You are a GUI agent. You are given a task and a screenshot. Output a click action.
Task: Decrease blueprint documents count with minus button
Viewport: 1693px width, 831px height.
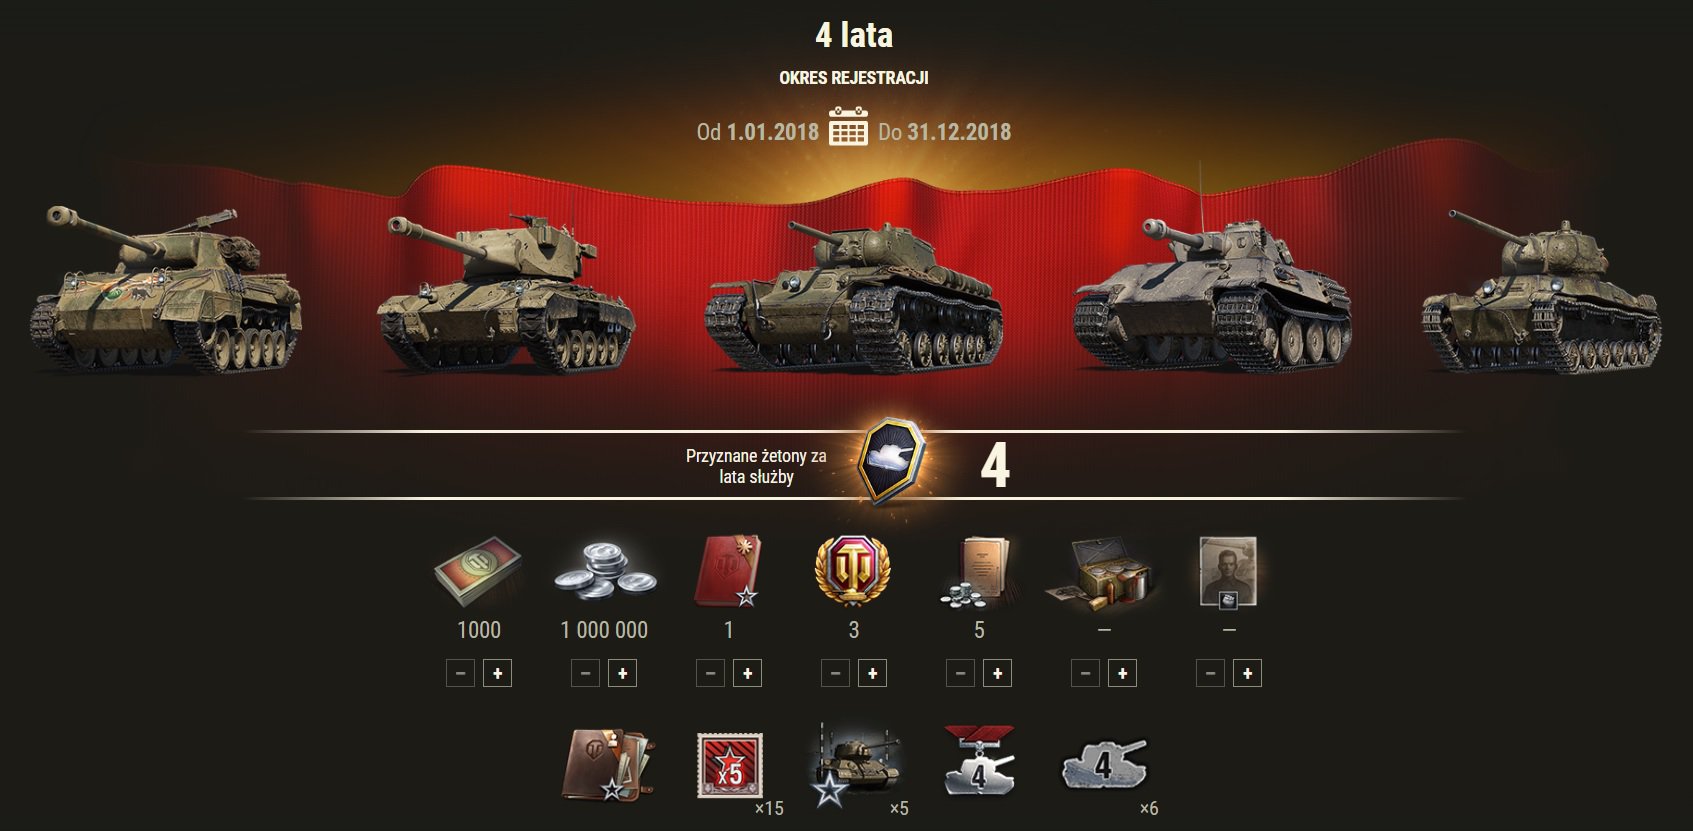coord(960,674)
